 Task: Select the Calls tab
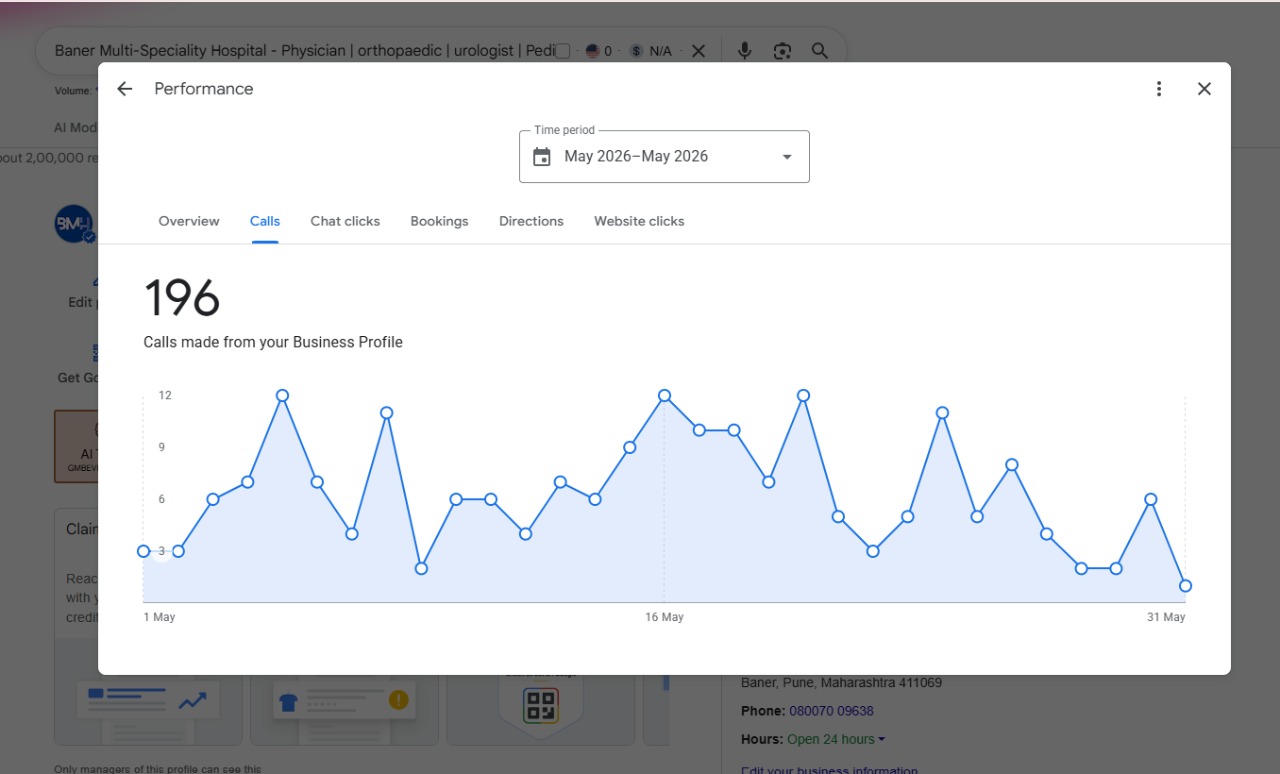point(265,221)
